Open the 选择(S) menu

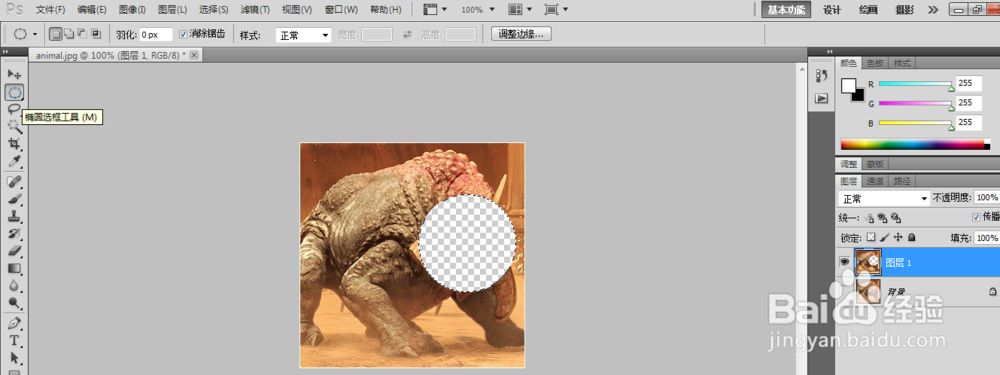(x=214, y=10)
